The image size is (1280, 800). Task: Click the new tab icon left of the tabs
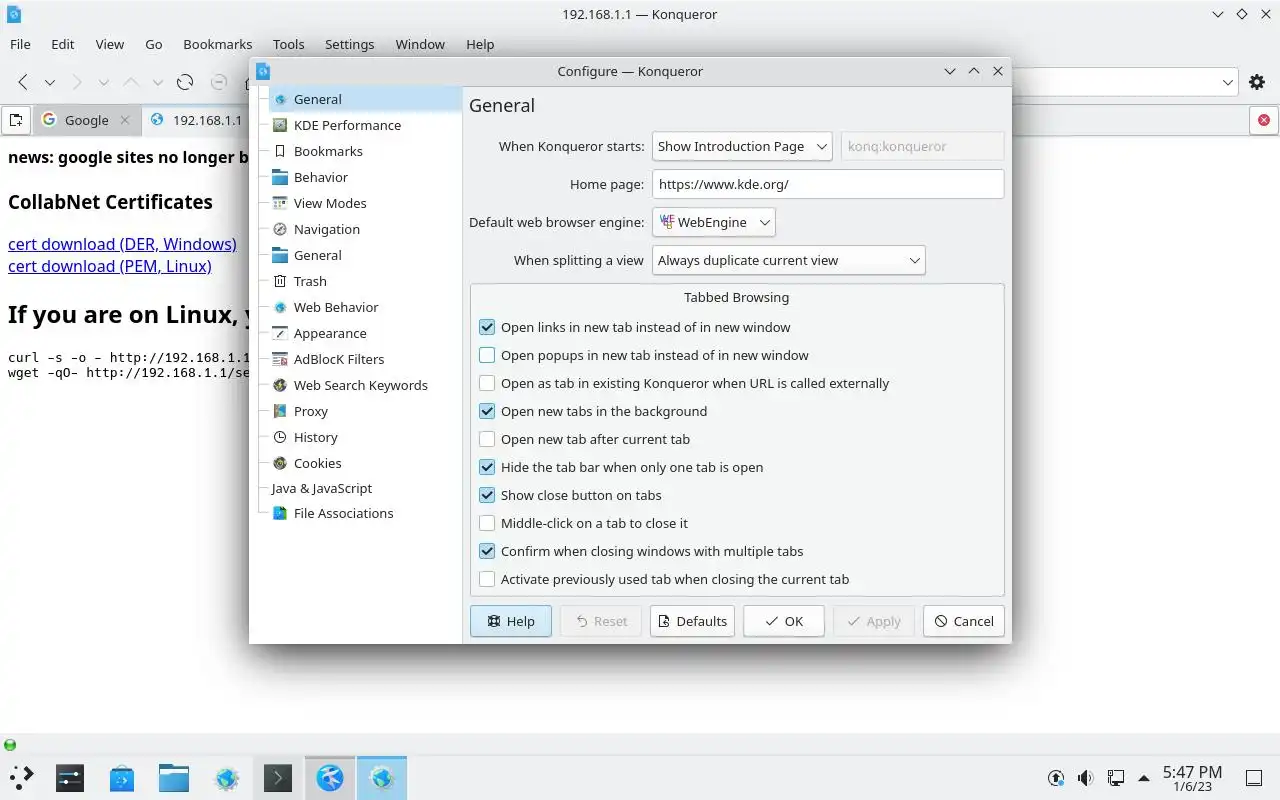16,120
